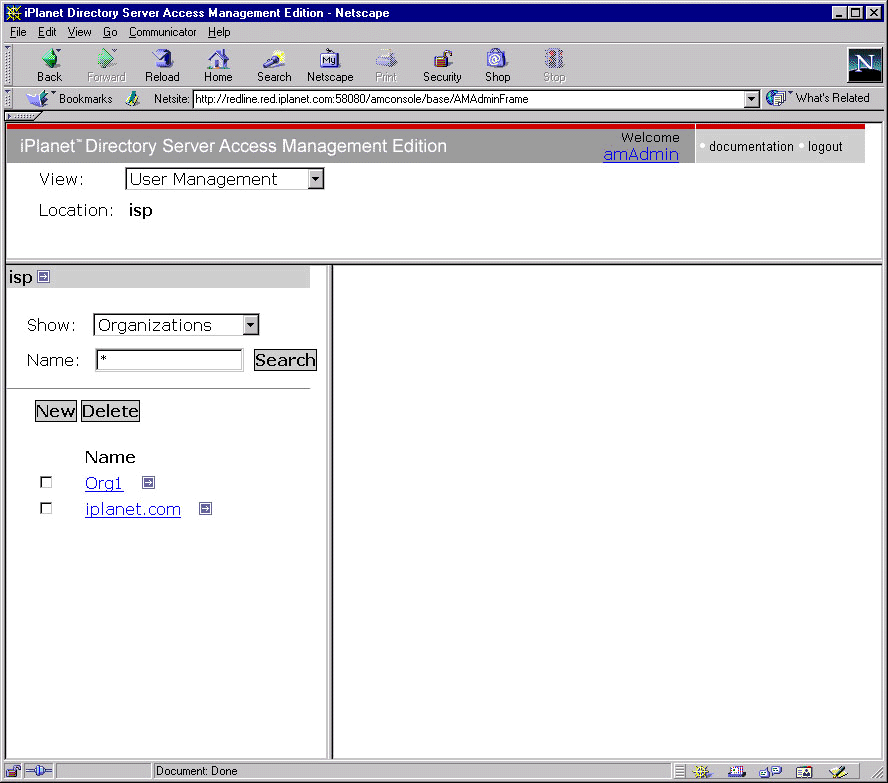Open Address Book status bar icon
This screenshot has width=888, height=783.
(x=804, y=771)
